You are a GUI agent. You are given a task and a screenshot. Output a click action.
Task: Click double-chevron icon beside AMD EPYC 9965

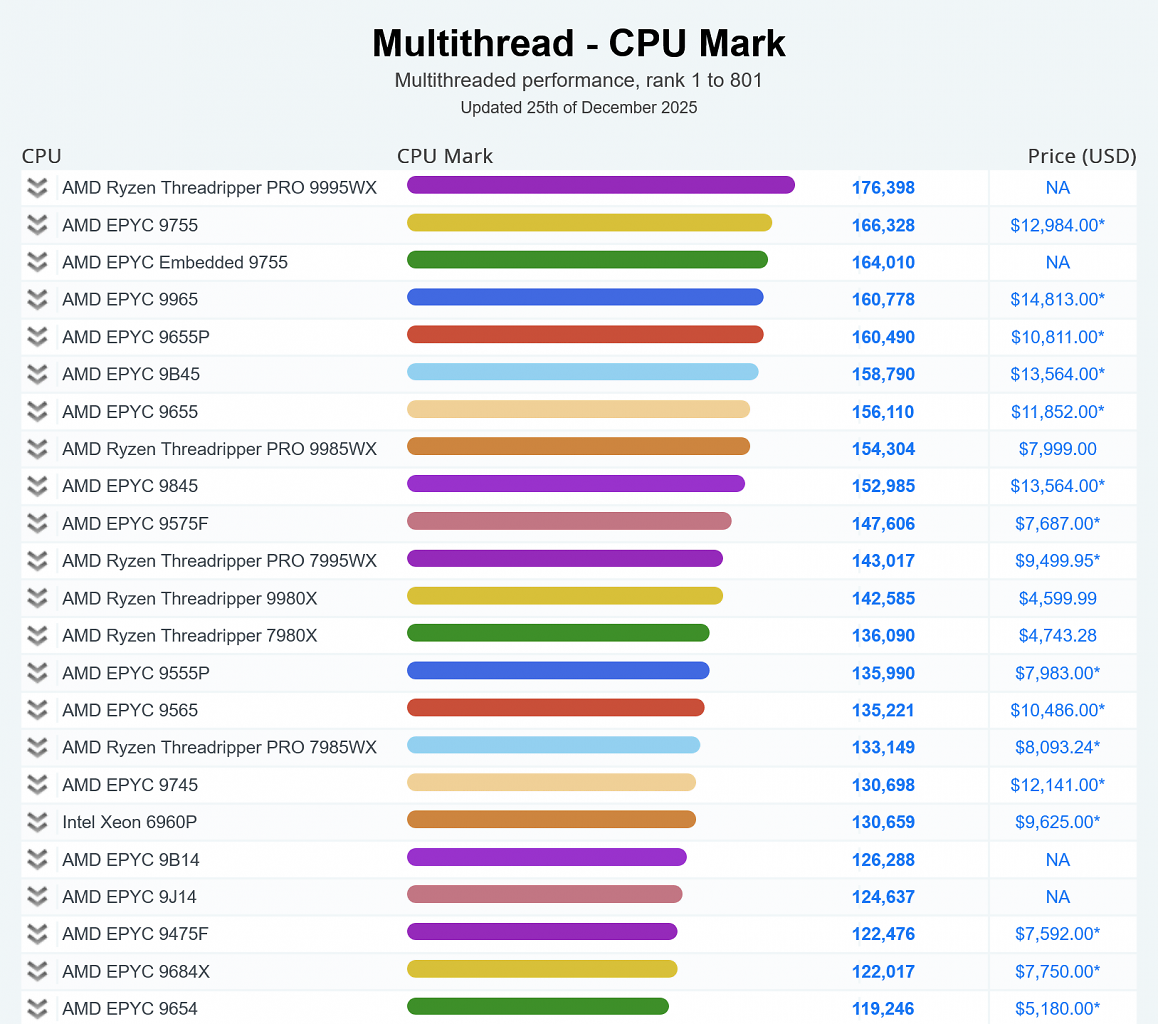click(x=37, y=300)
